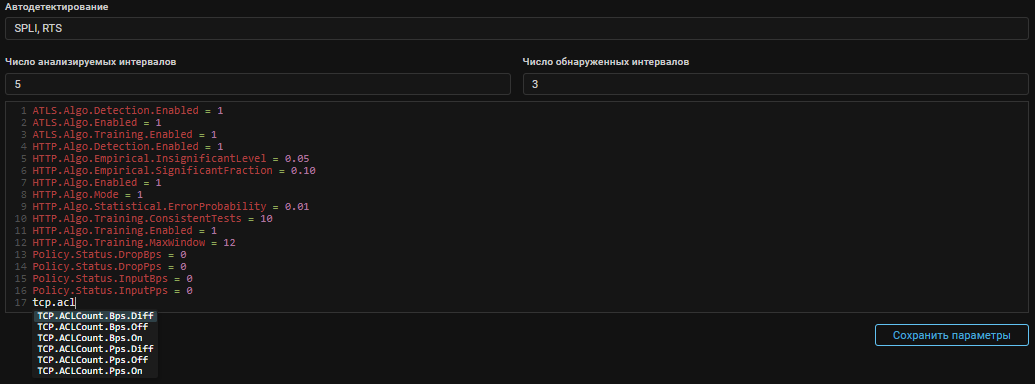The height and width of the screenshot is (384, 1035).
Task: Click line Policy.Status.InputBps = 0
Action: (x=112, y=278)
